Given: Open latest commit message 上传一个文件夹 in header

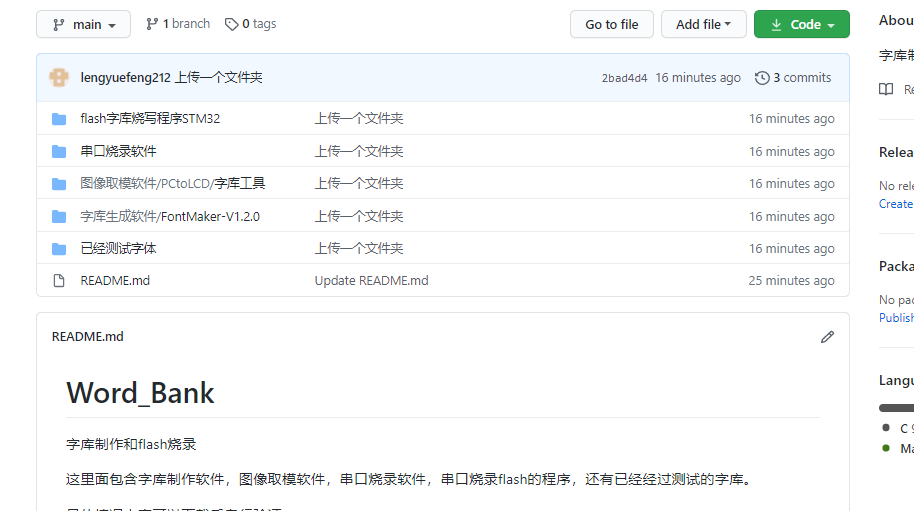Looking at the screenshot, I should pyautogui.click(x=219, y=77).
